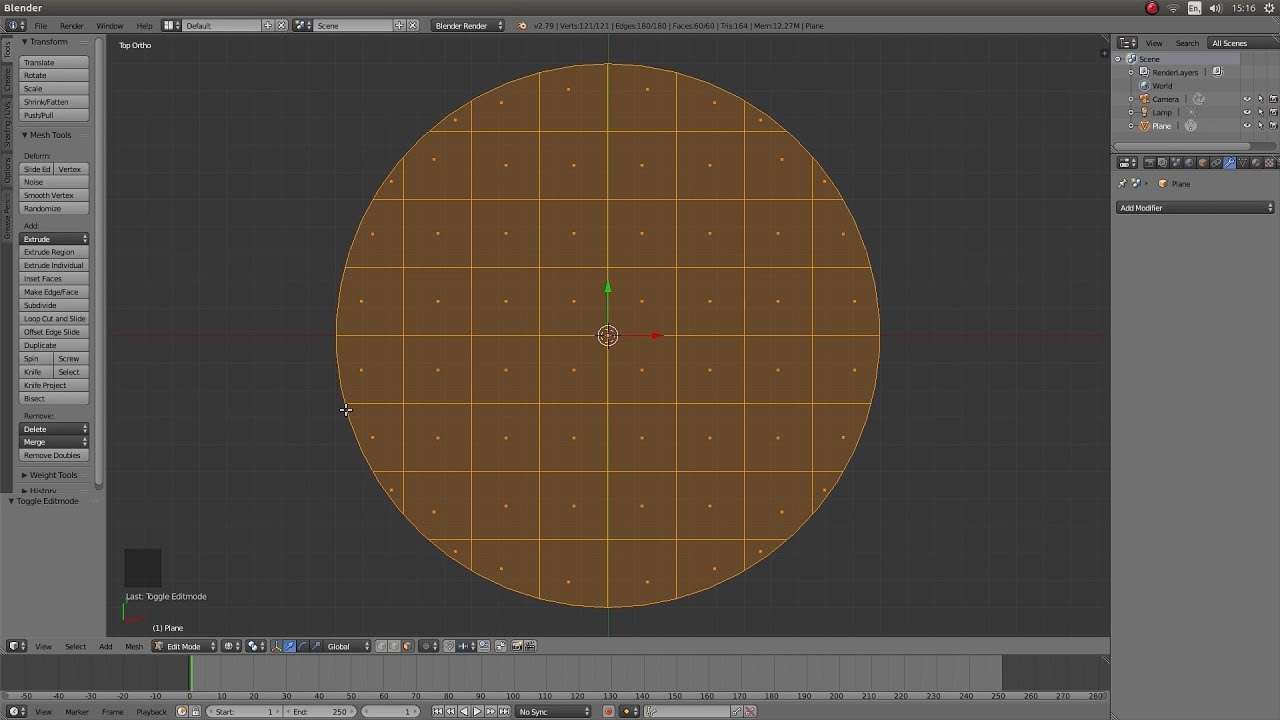
Task: Click the Subdivide button
Action: (55, 305)
